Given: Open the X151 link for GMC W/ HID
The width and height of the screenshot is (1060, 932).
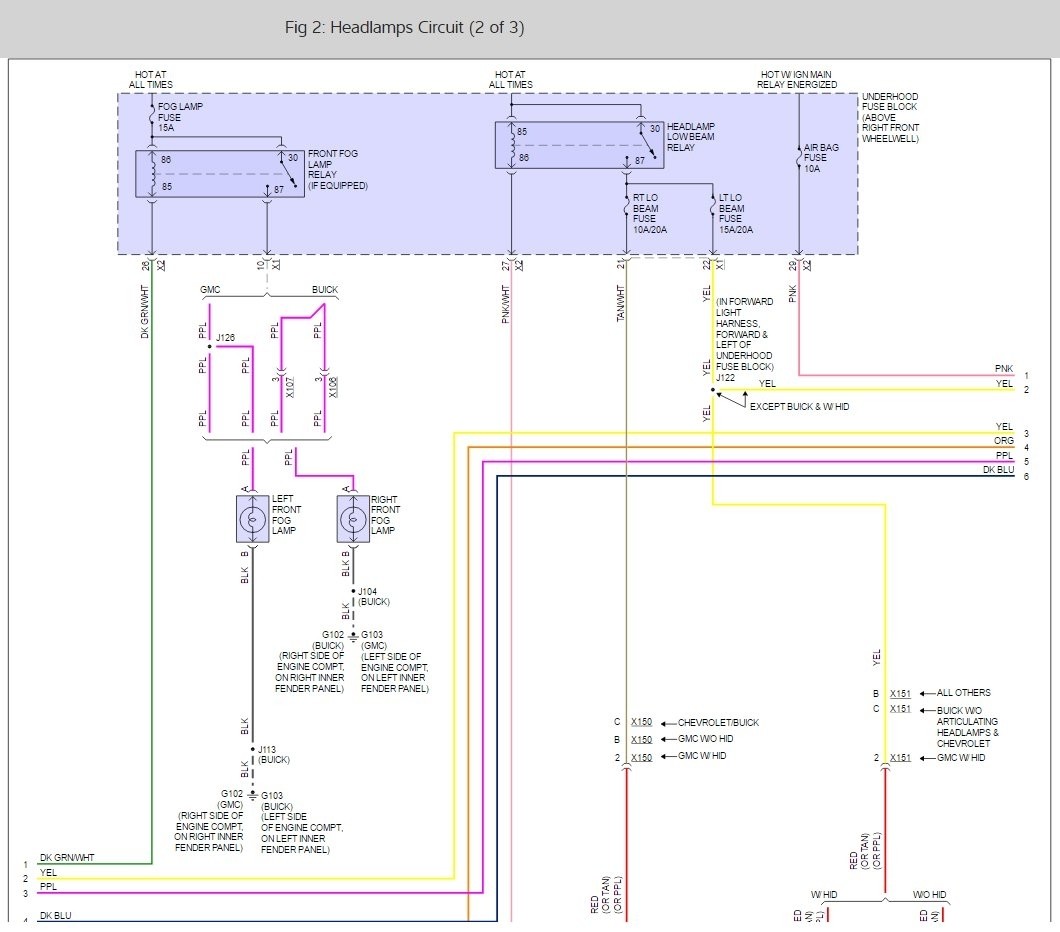Looking at the screenshot, I should (900, 758).
